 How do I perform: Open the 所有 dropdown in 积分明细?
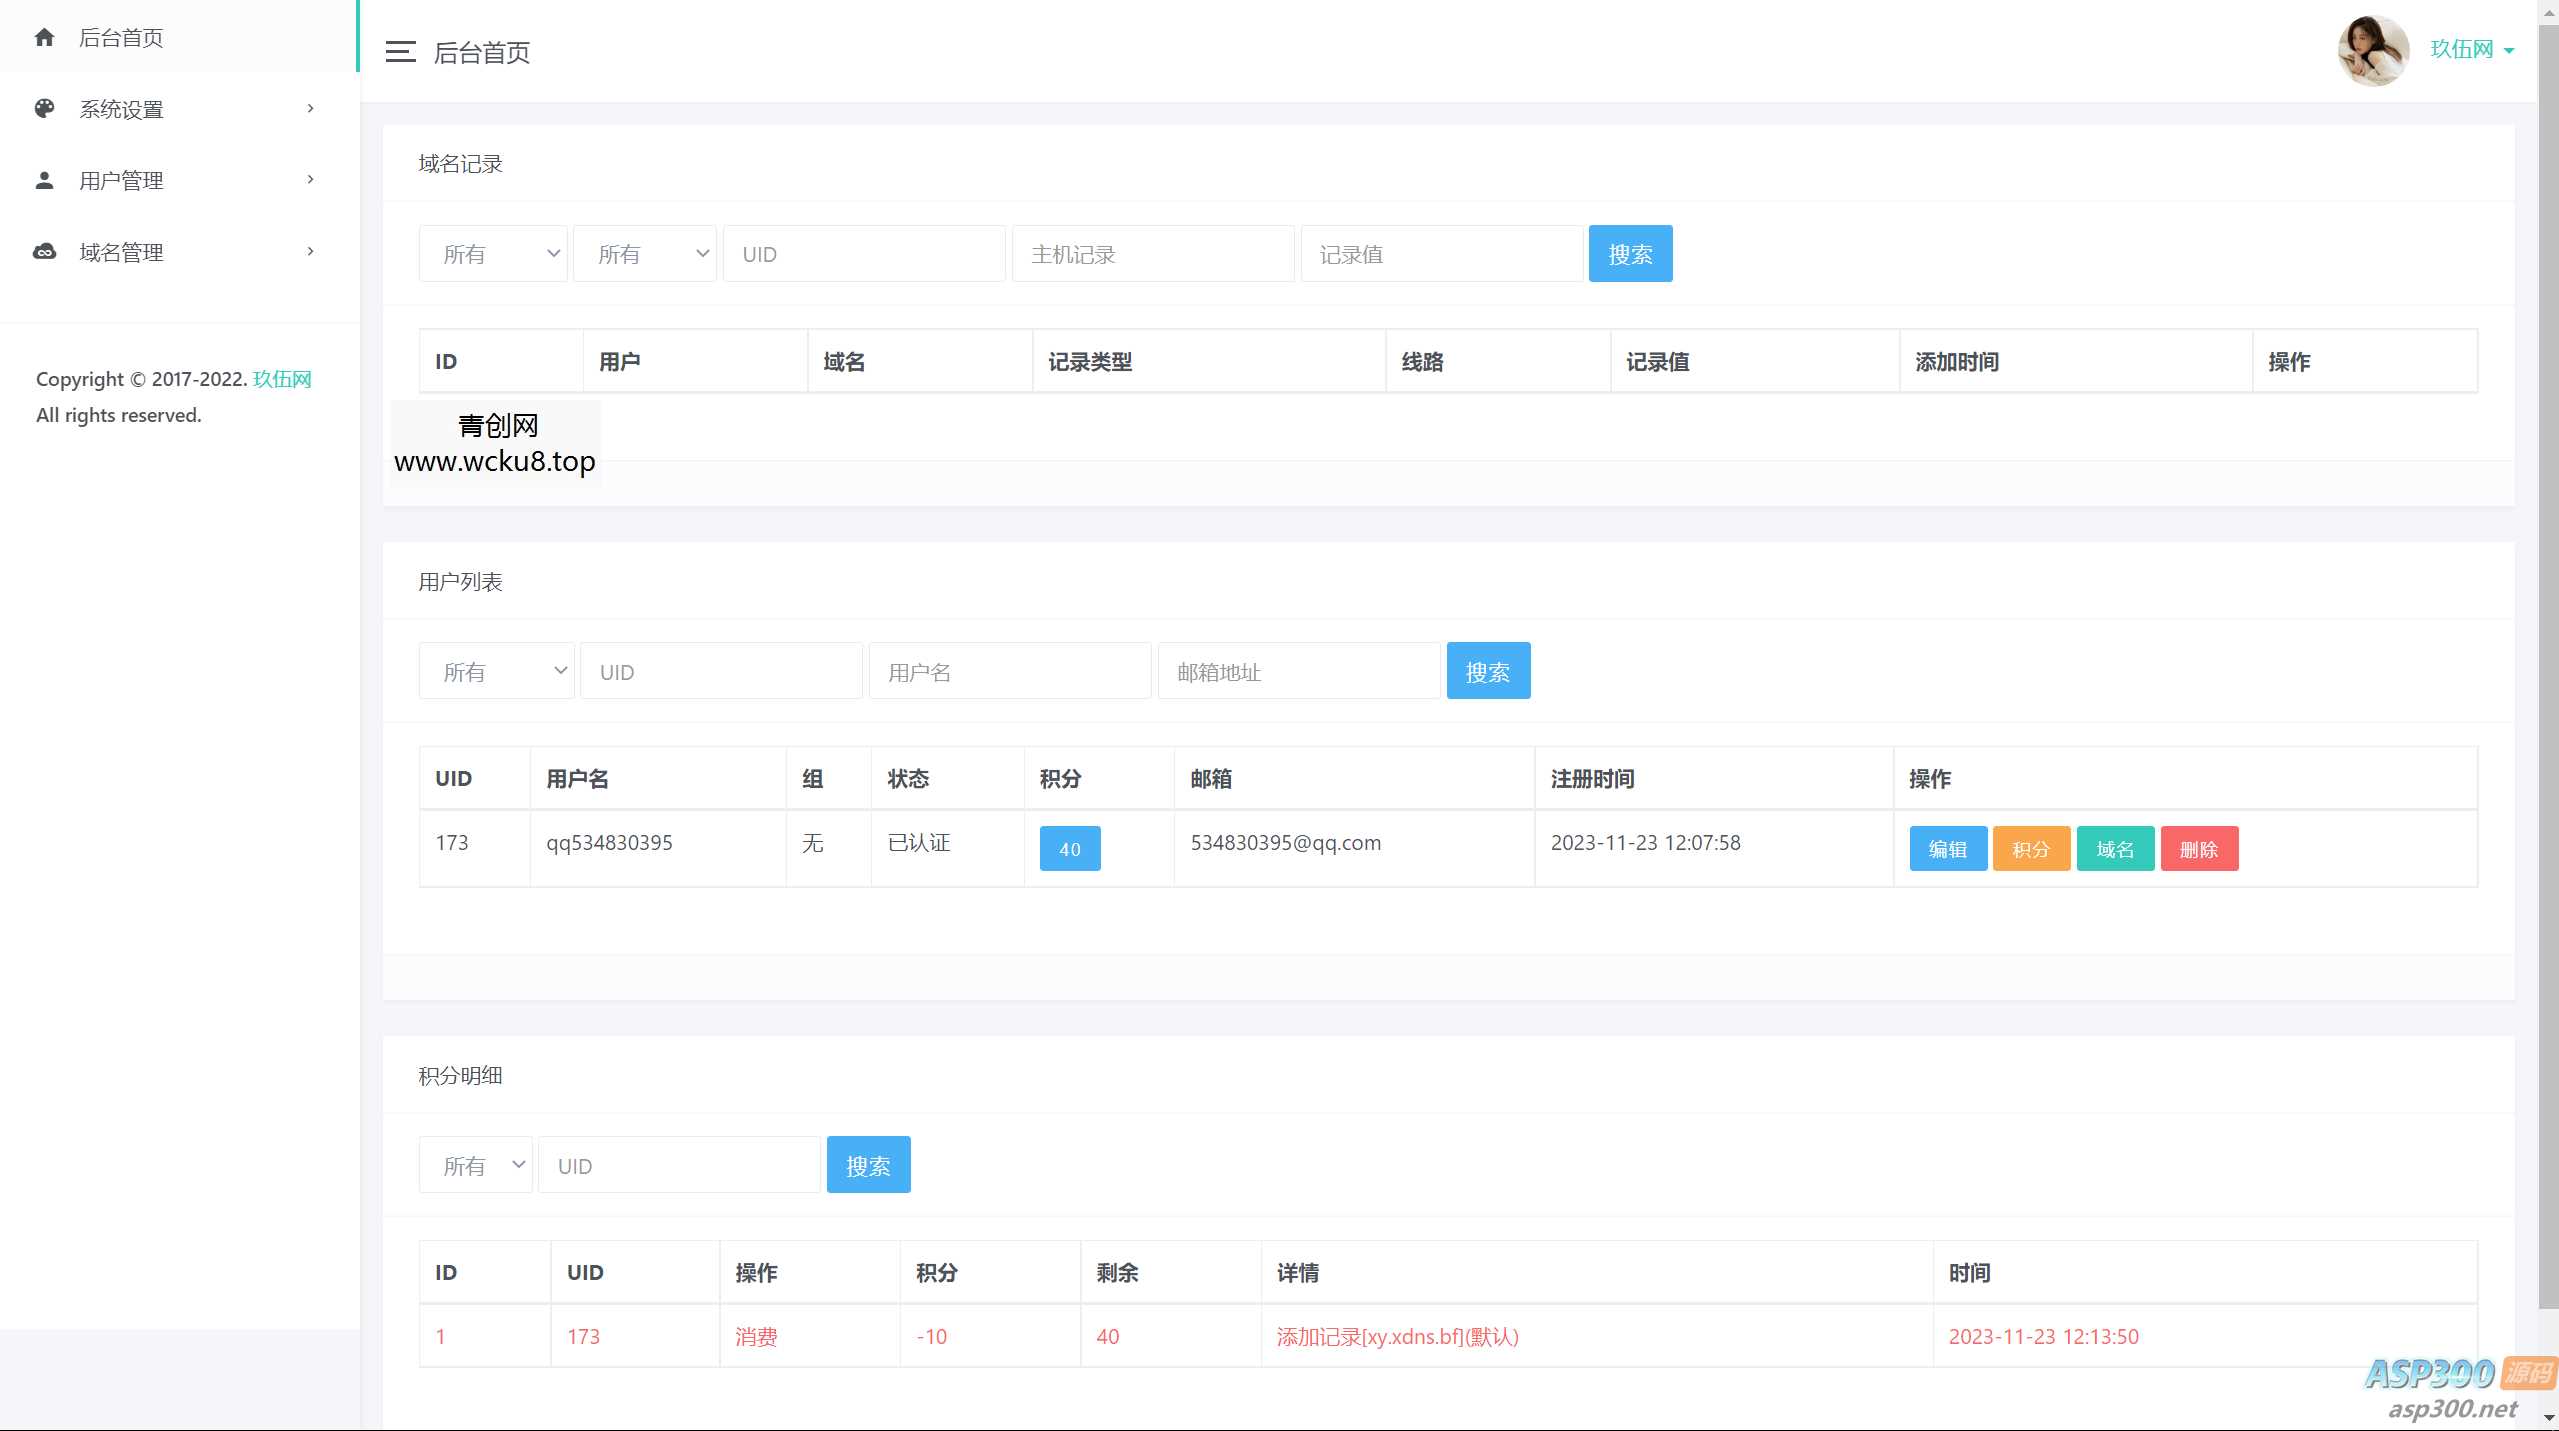click(475, 1165)
